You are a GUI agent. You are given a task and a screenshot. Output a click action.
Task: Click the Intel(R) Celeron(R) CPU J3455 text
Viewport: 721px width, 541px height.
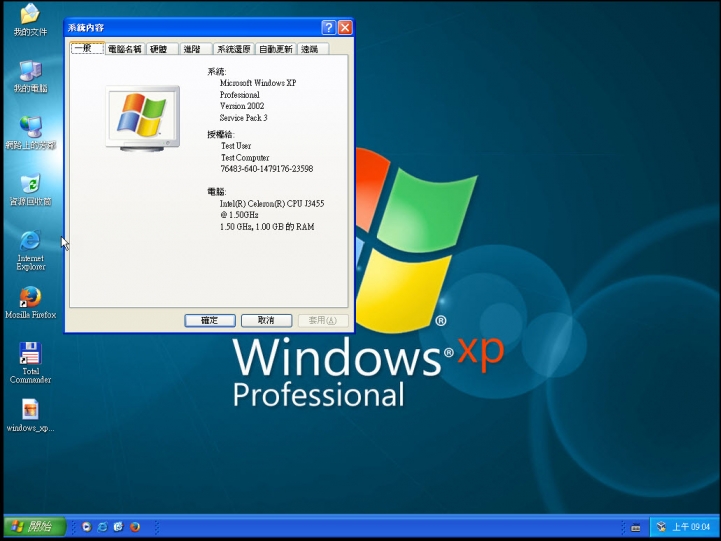(272, 204)
